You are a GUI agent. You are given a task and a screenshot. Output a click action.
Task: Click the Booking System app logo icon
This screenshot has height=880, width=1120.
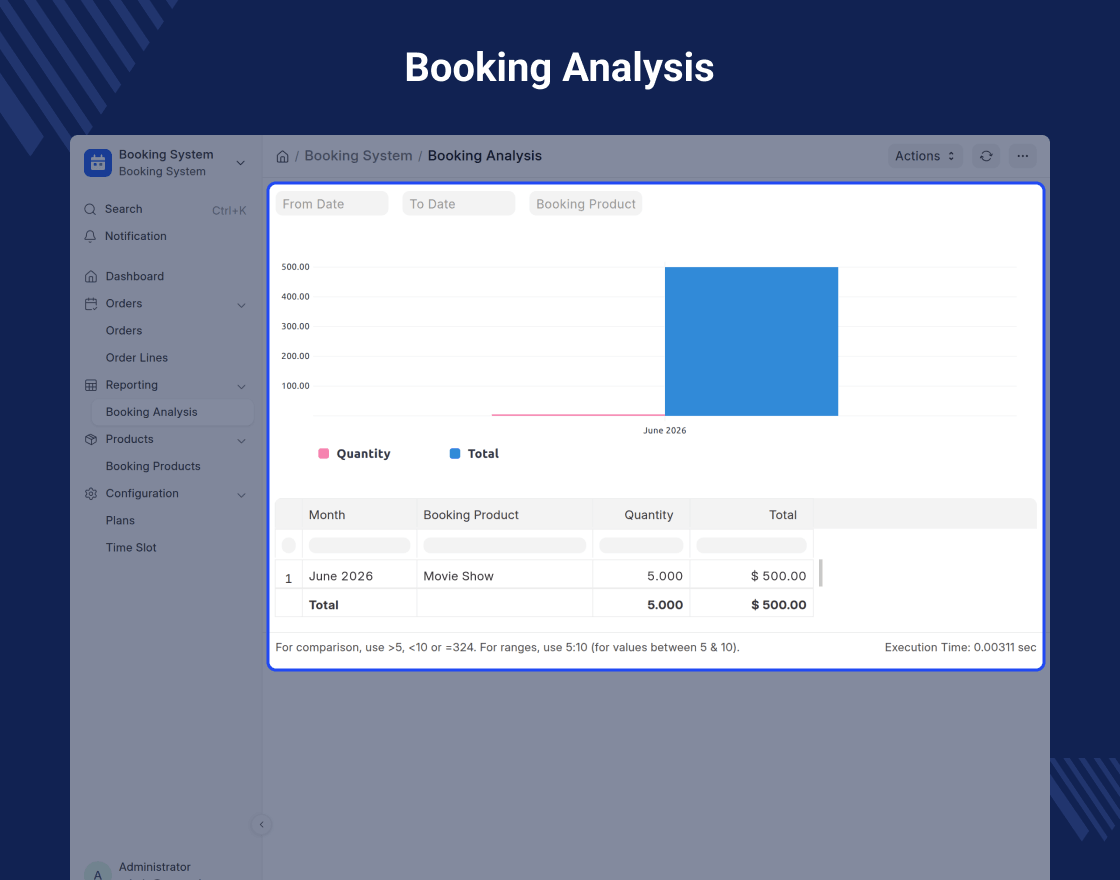click(98, 163)
